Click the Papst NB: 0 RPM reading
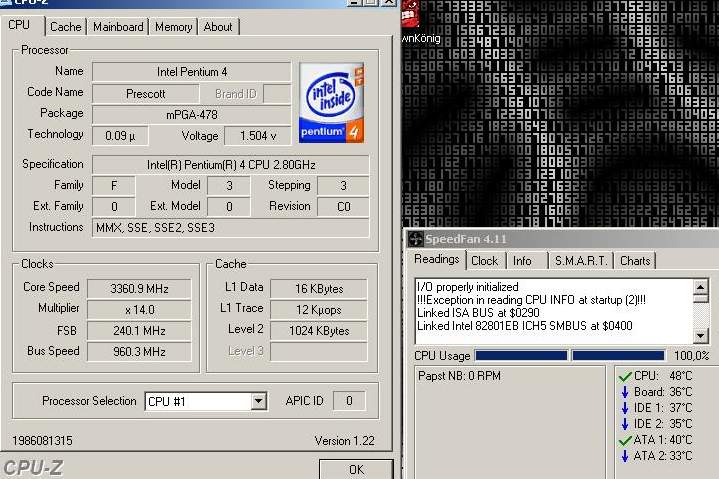This screenshot has height=479, width=719. click(459, 376)
